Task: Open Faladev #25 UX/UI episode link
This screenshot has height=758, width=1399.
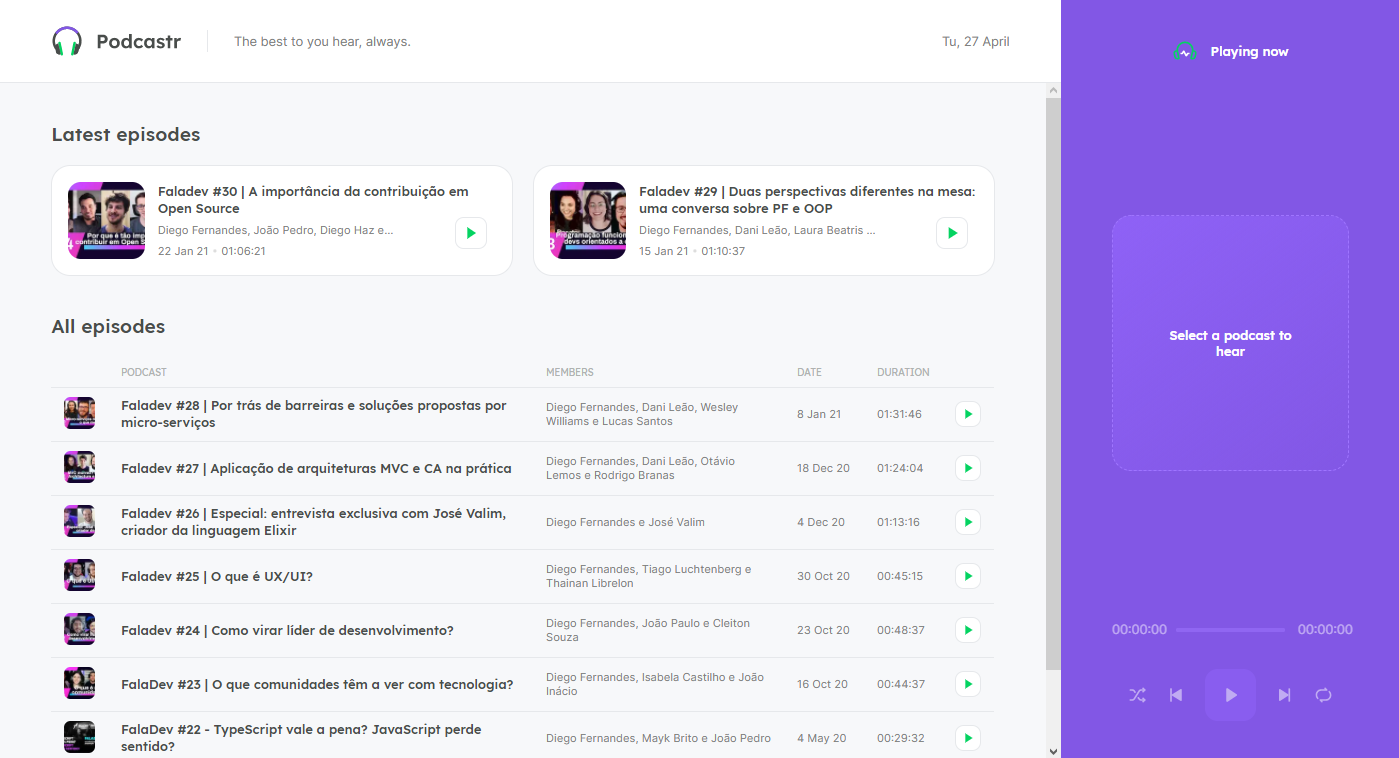Action: tap(217, 576)
